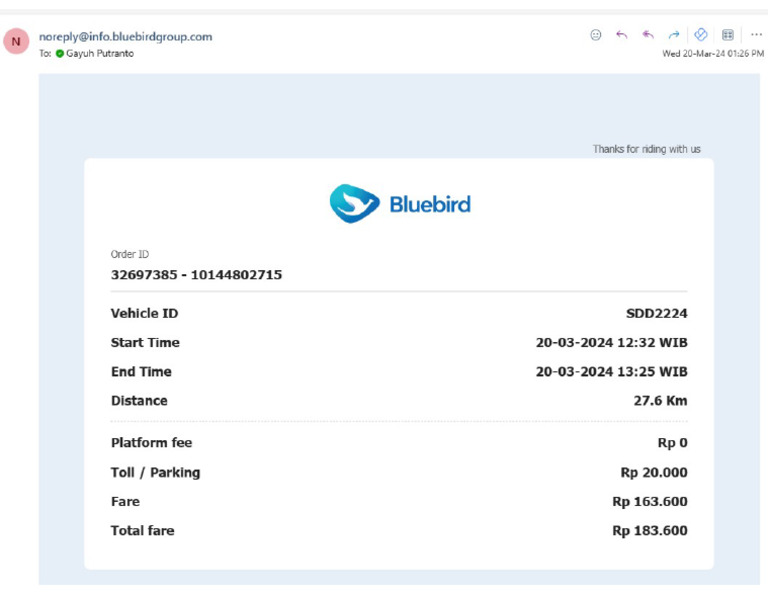Click the Start Time value 12:32 WIB

tap(612, 342)
